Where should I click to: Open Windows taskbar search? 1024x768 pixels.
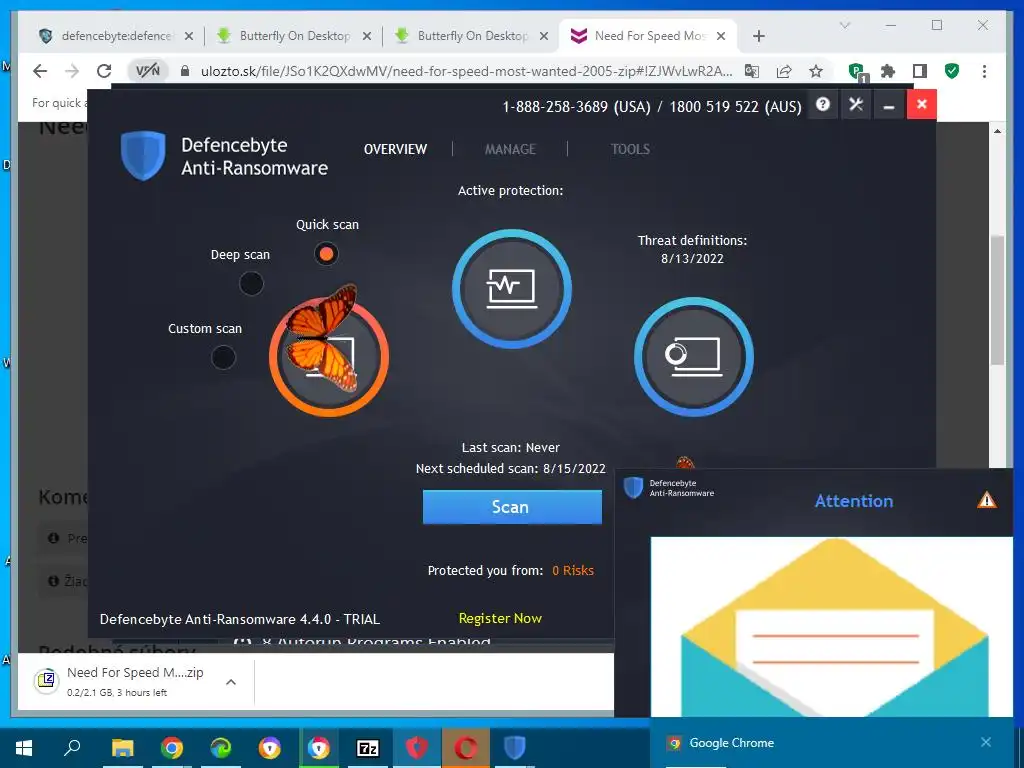pos(72,748)
